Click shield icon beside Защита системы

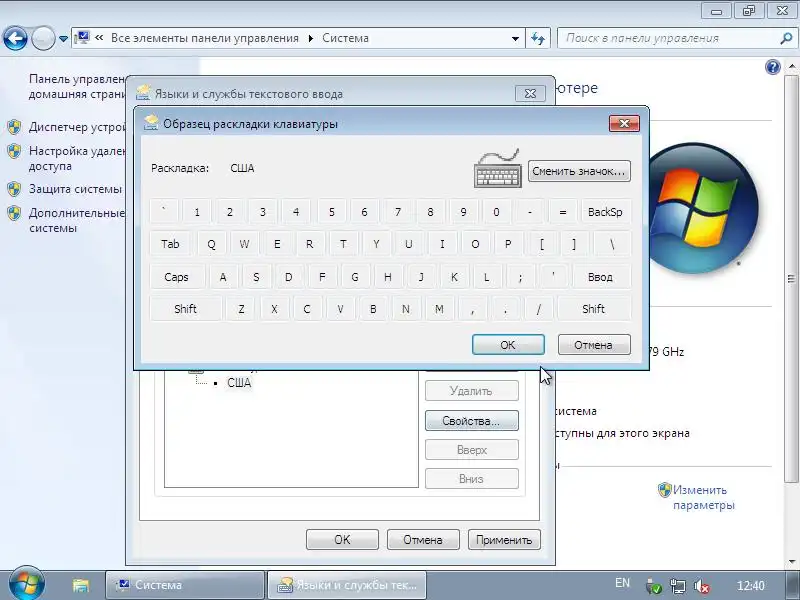point(14,189)
